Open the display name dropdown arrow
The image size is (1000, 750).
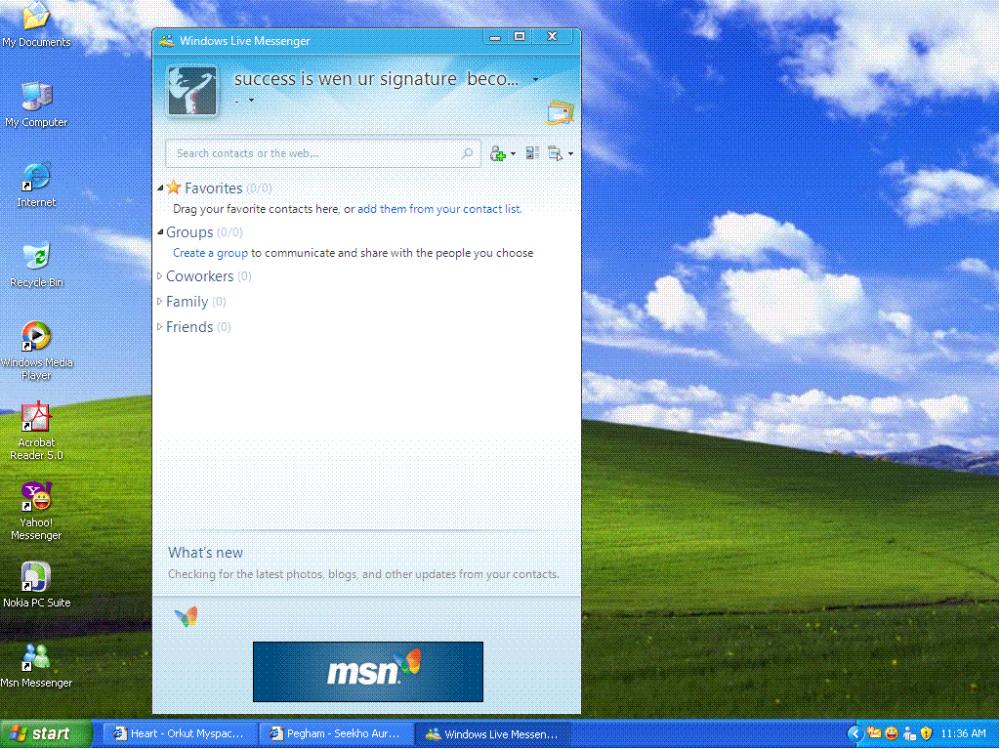[535, 80]
